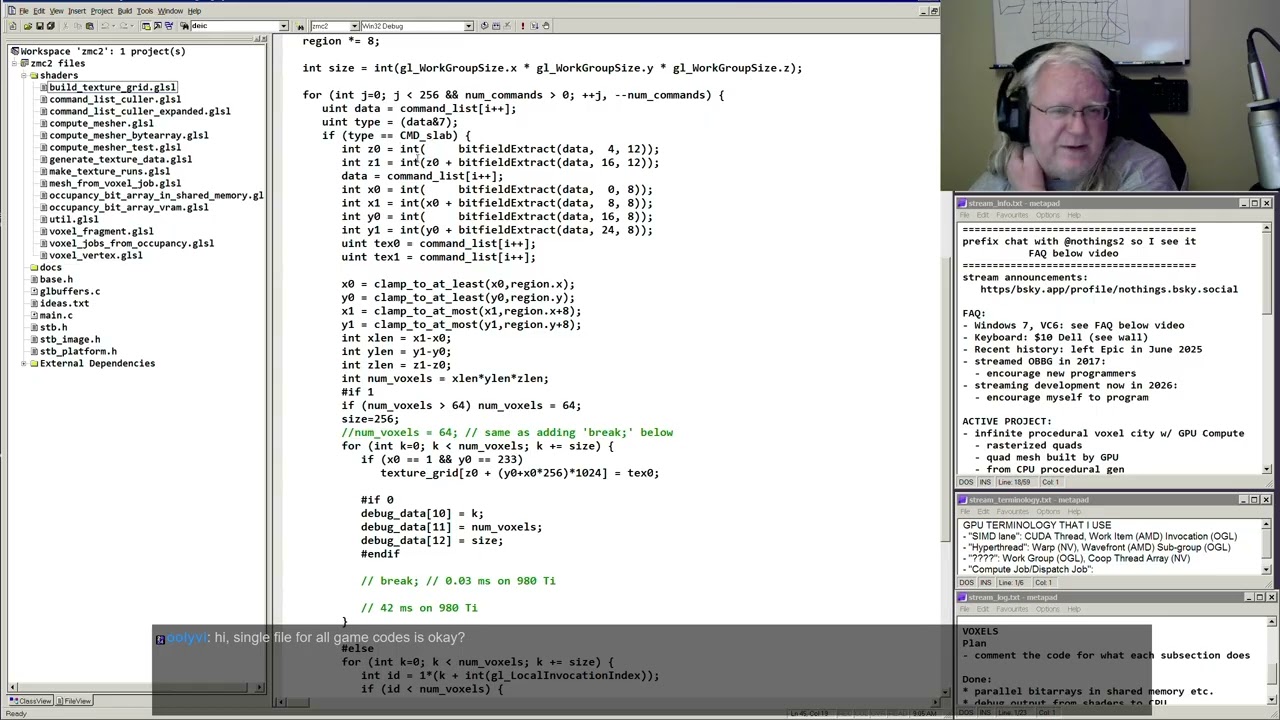Viewport: 1280px width, 720px height.
Task: Collapse the shaders folder
Action: click(x=23, y=75)
